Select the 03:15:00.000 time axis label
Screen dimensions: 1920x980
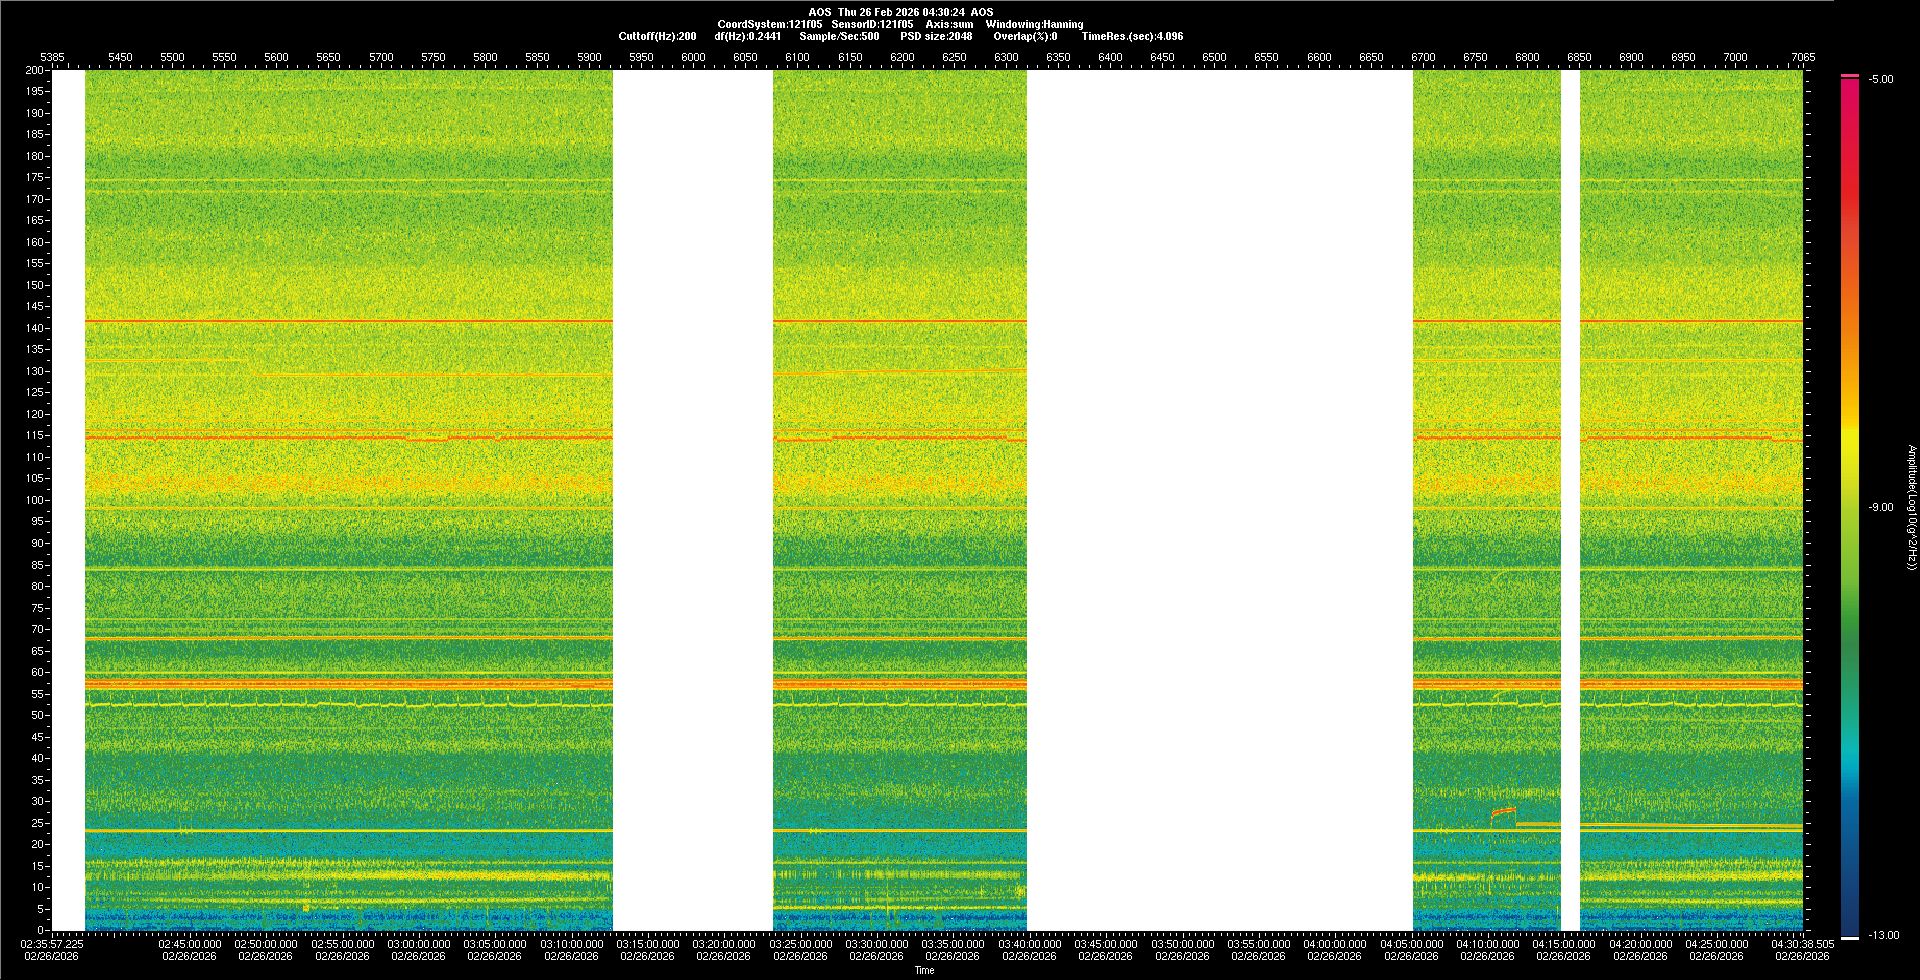coord(647,943)
